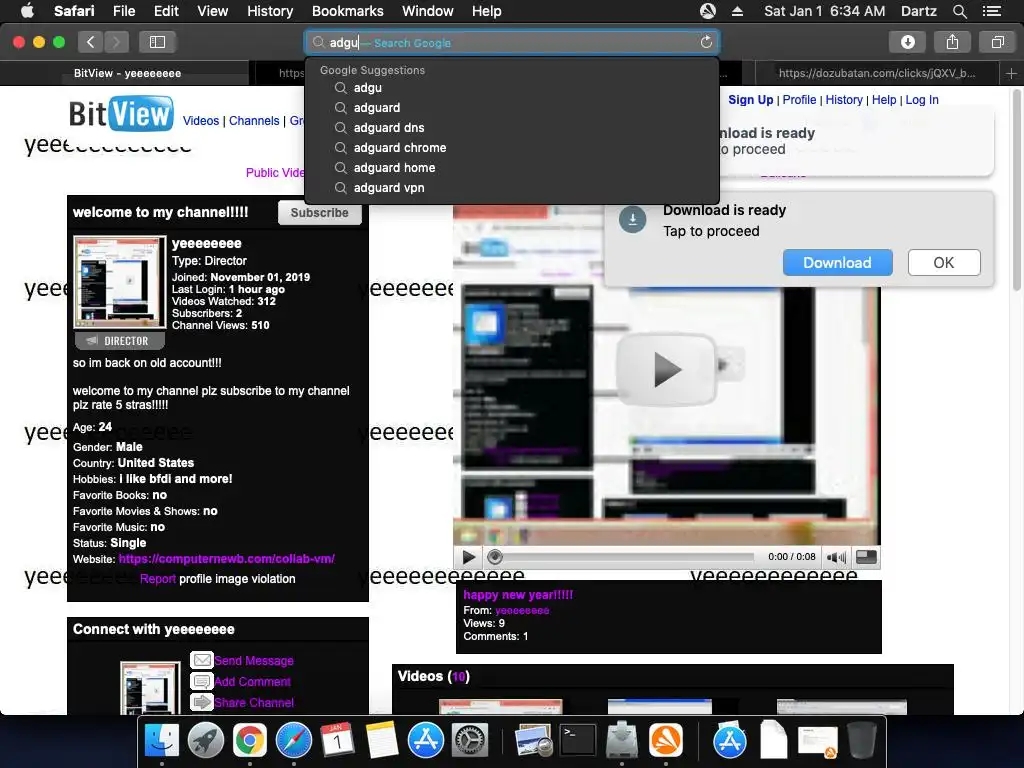The width and height of the screenshot is (1024, 768).
Task: Subscribe to the yeeeeeeee channel
Action: click(319, 213)
